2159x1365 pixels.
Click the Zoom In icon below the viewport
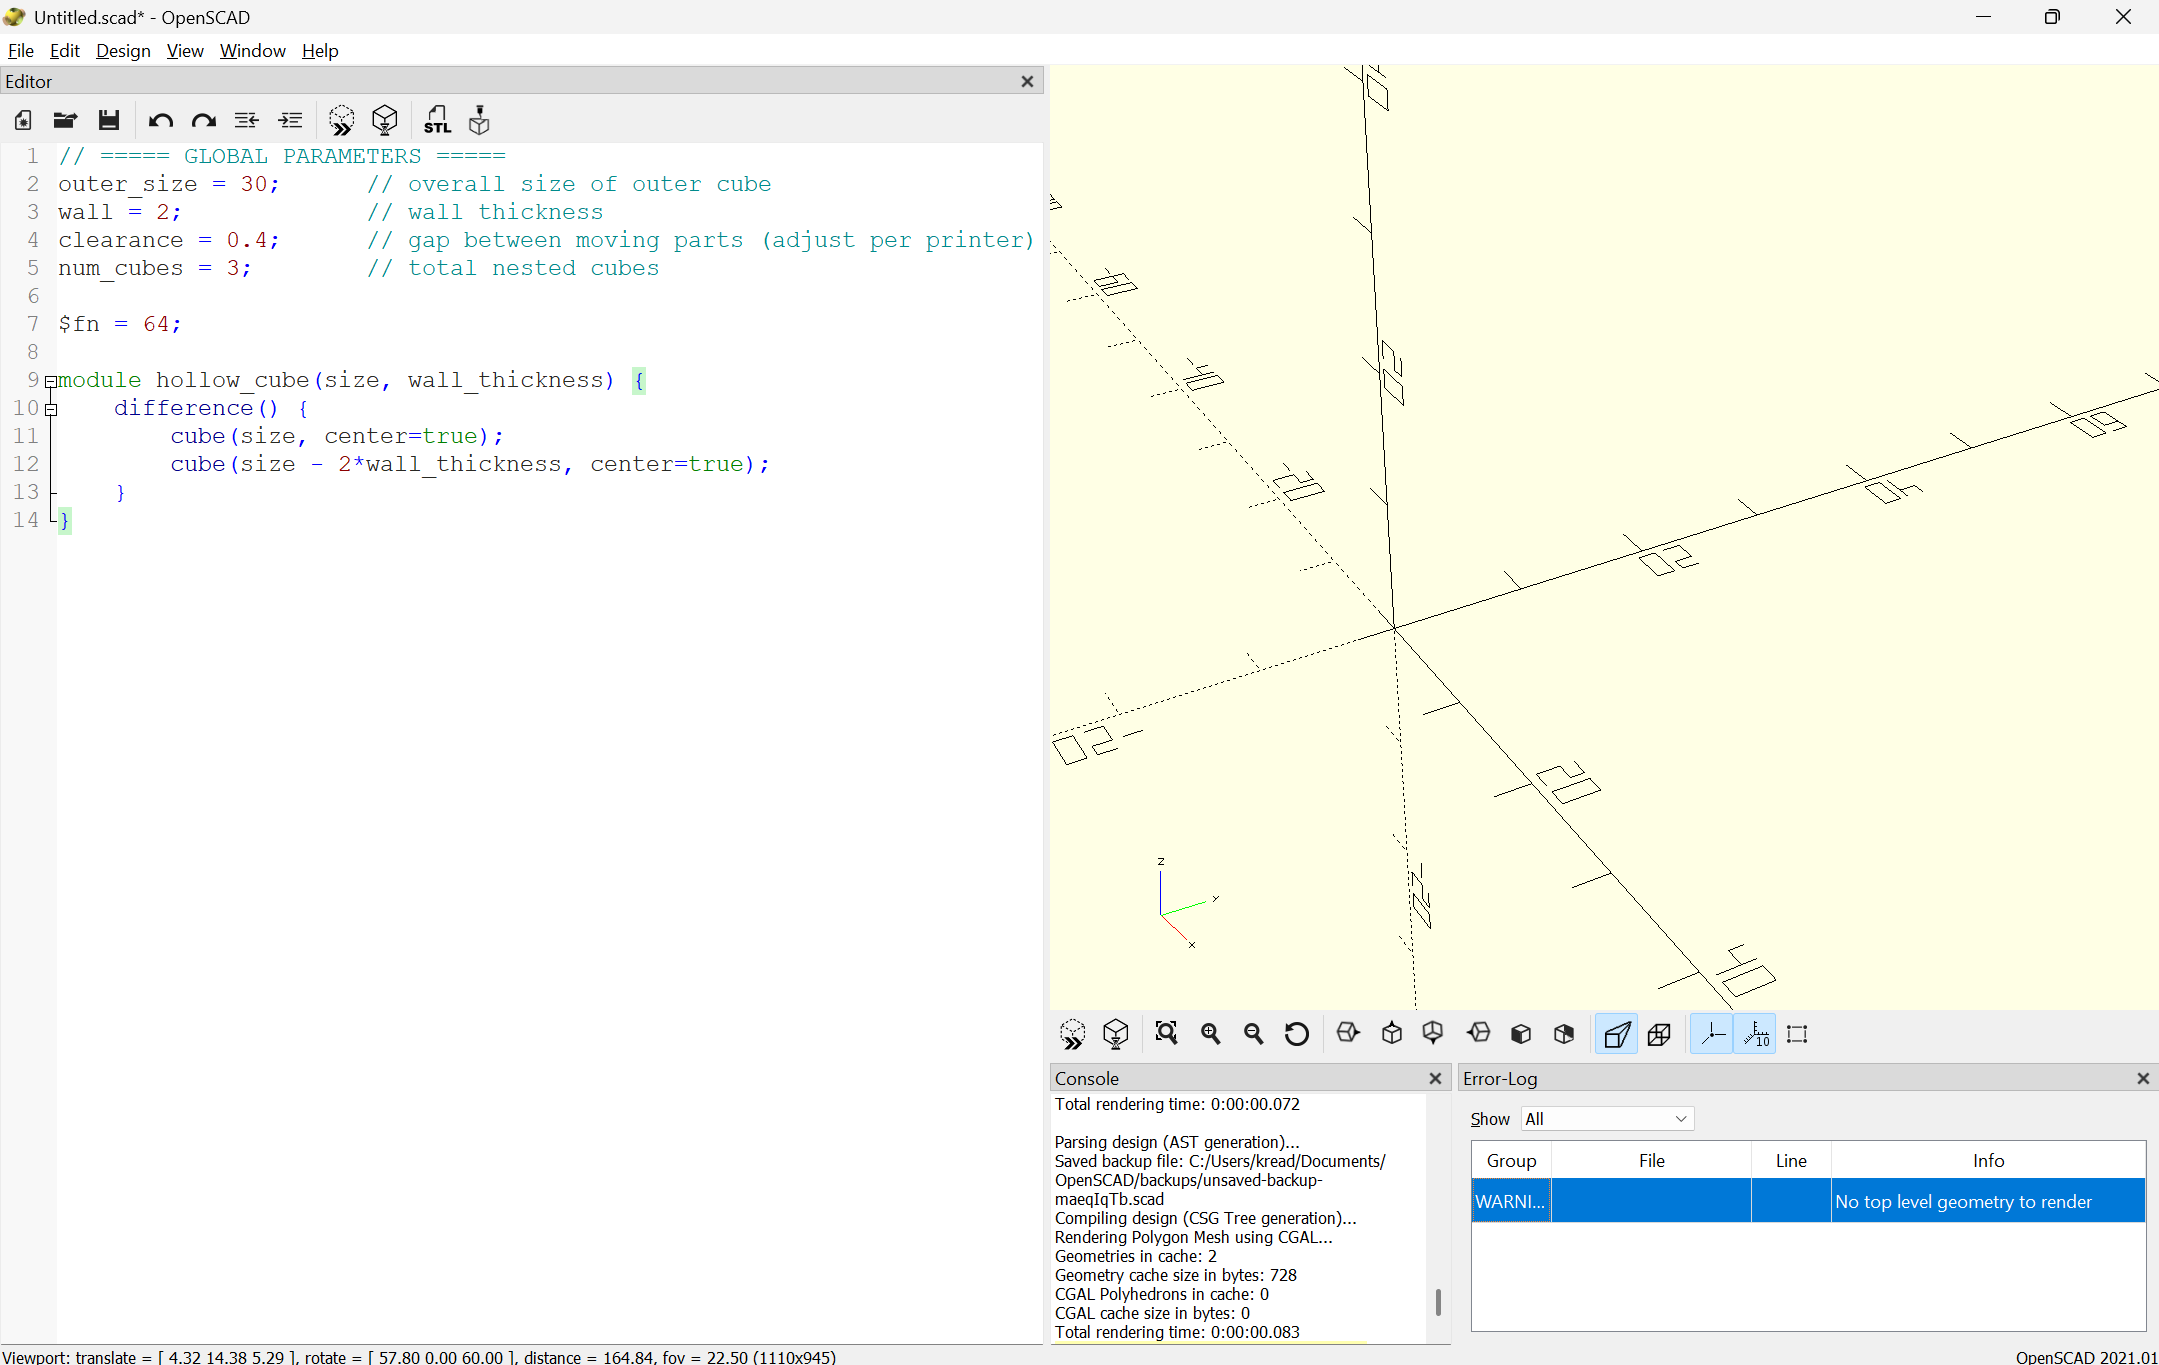tap(1212, 1033)
